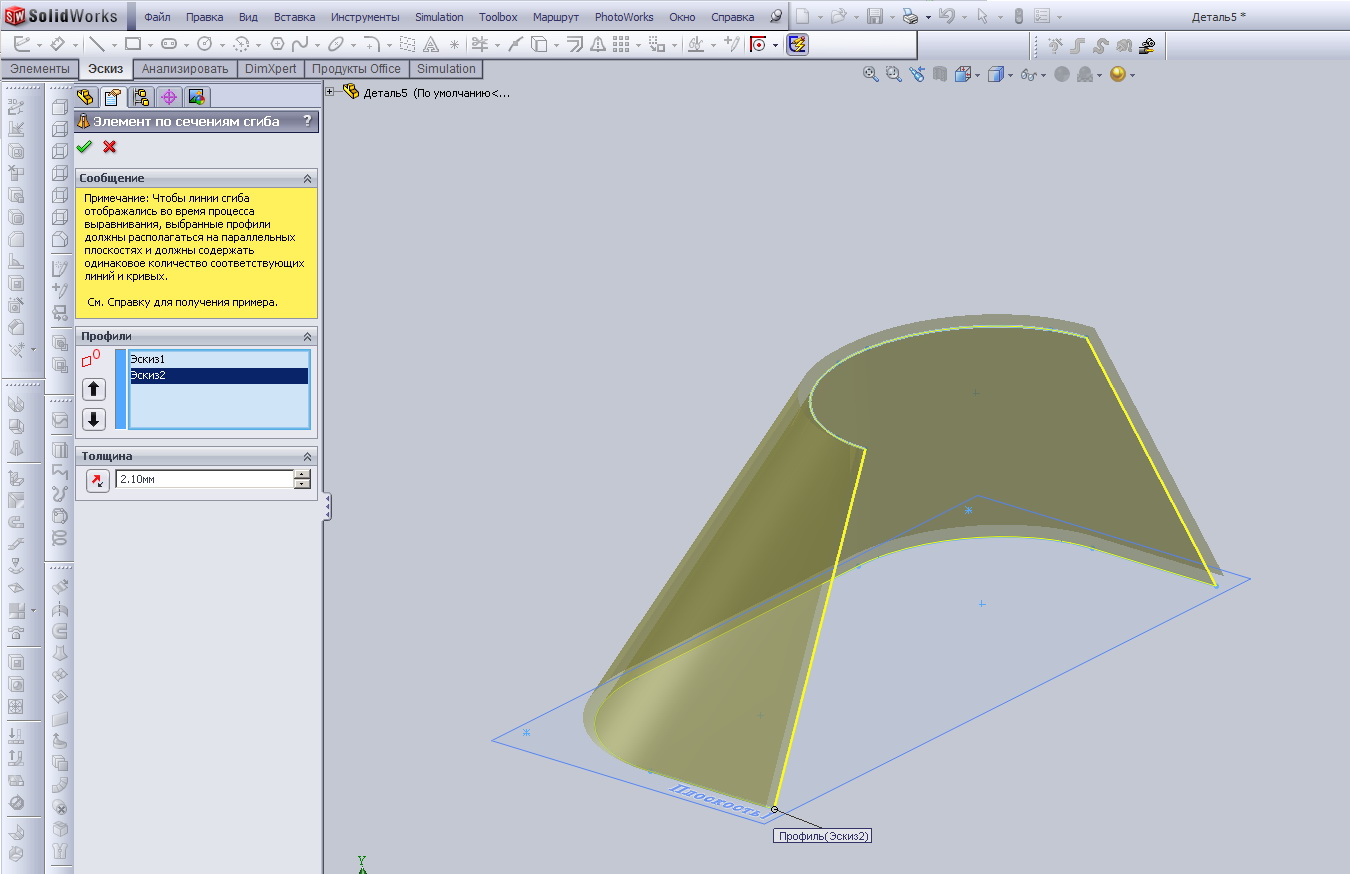Open the Инструменты menu
This screenshot has height=874, width=1350.
click(x=365, y=17)
